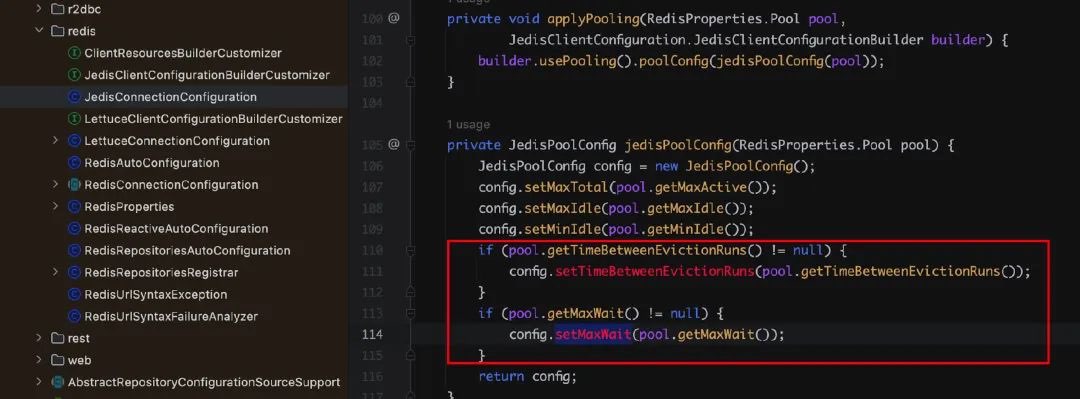Screen dimensions: 1080x399
Task: Click the gutter @ annotation icon beside applyPooling
Action: [x=393, y=19]
